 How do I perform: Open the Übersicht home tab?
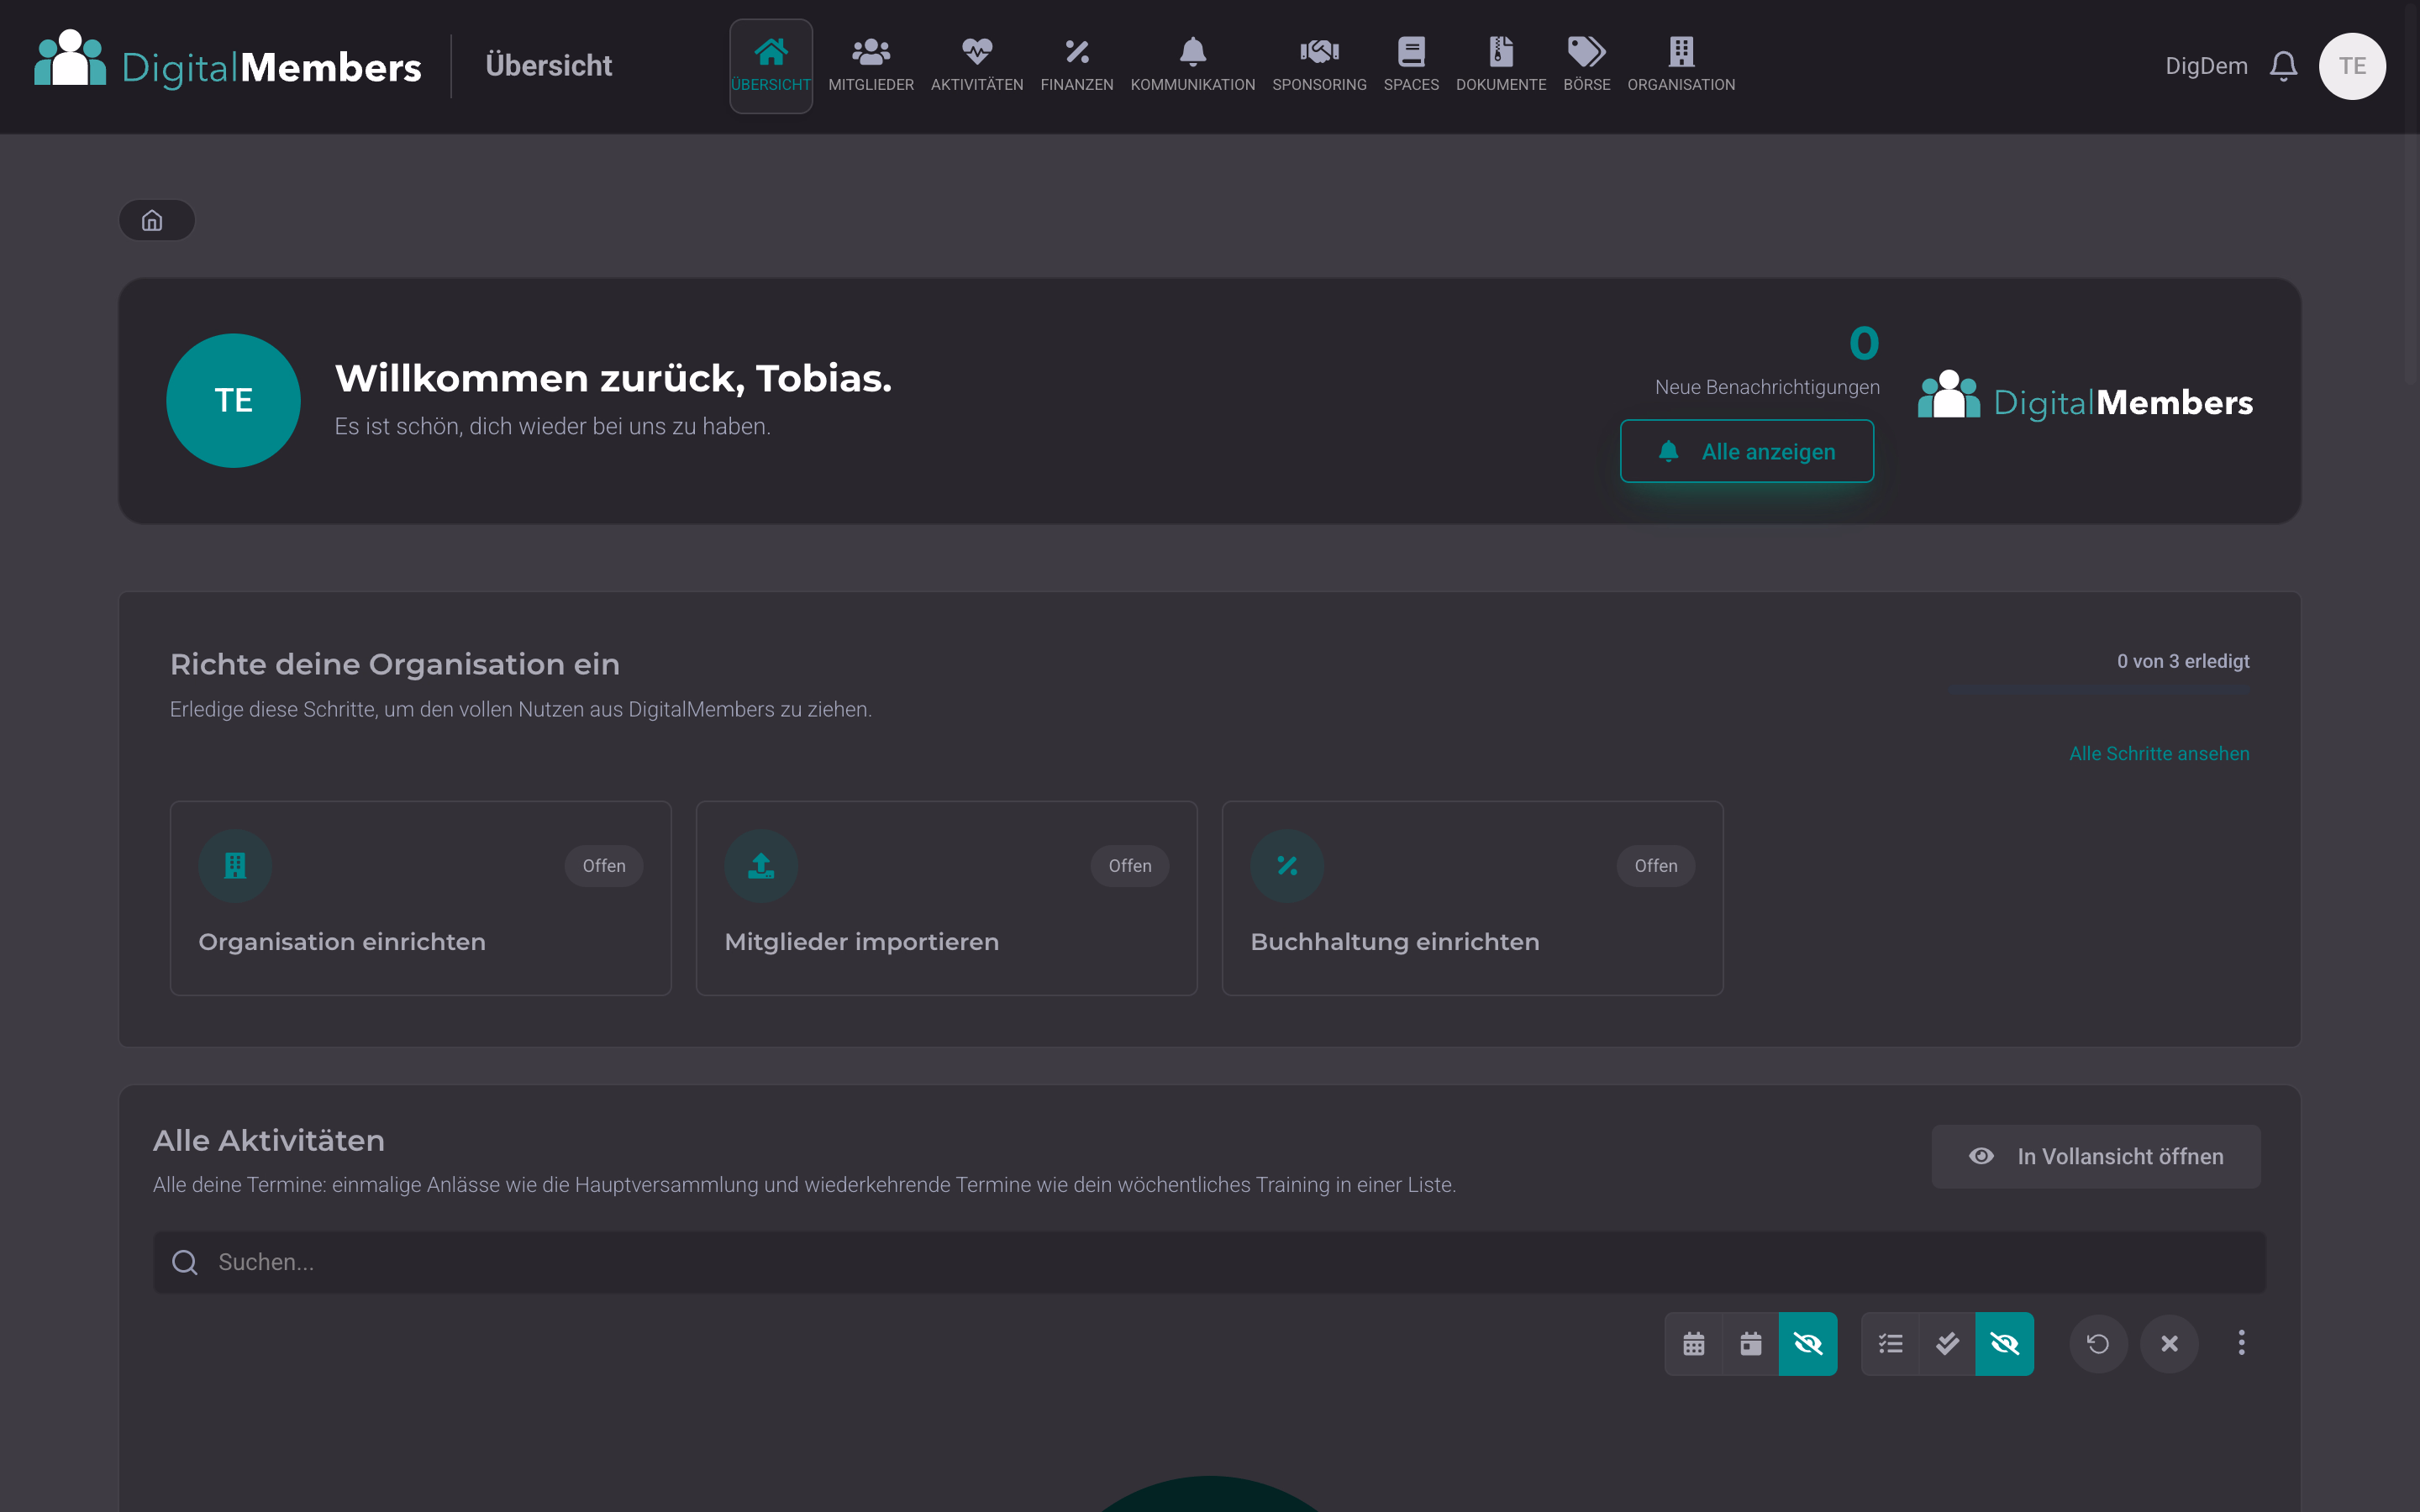coord(770,66)
